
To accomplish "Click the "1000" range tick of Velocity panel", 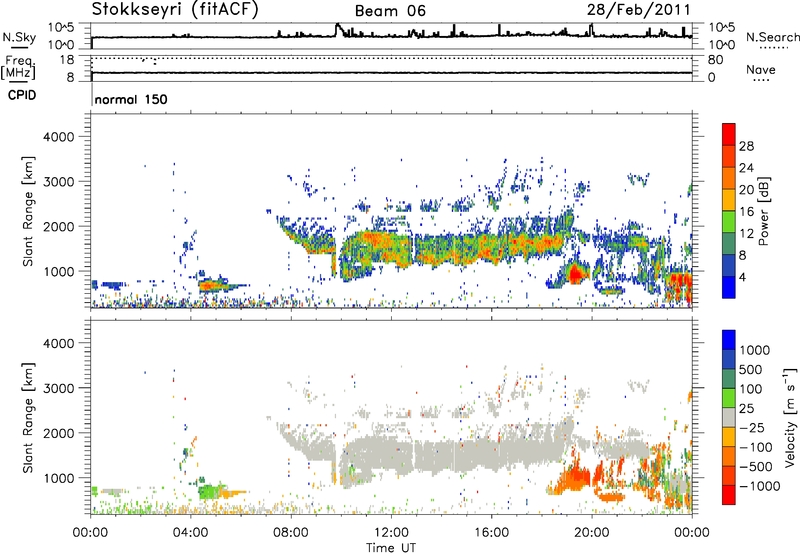I will 58,478.
